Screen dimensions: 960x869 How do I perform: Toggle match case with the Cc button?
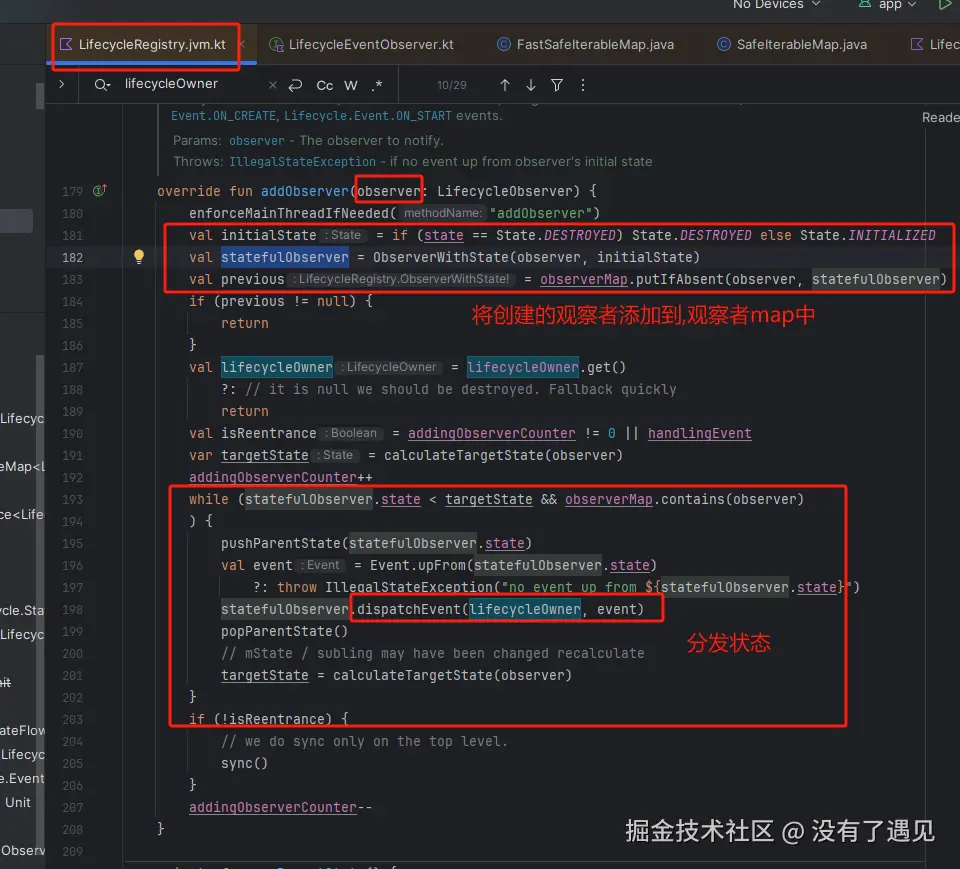[x=324, y=85]
